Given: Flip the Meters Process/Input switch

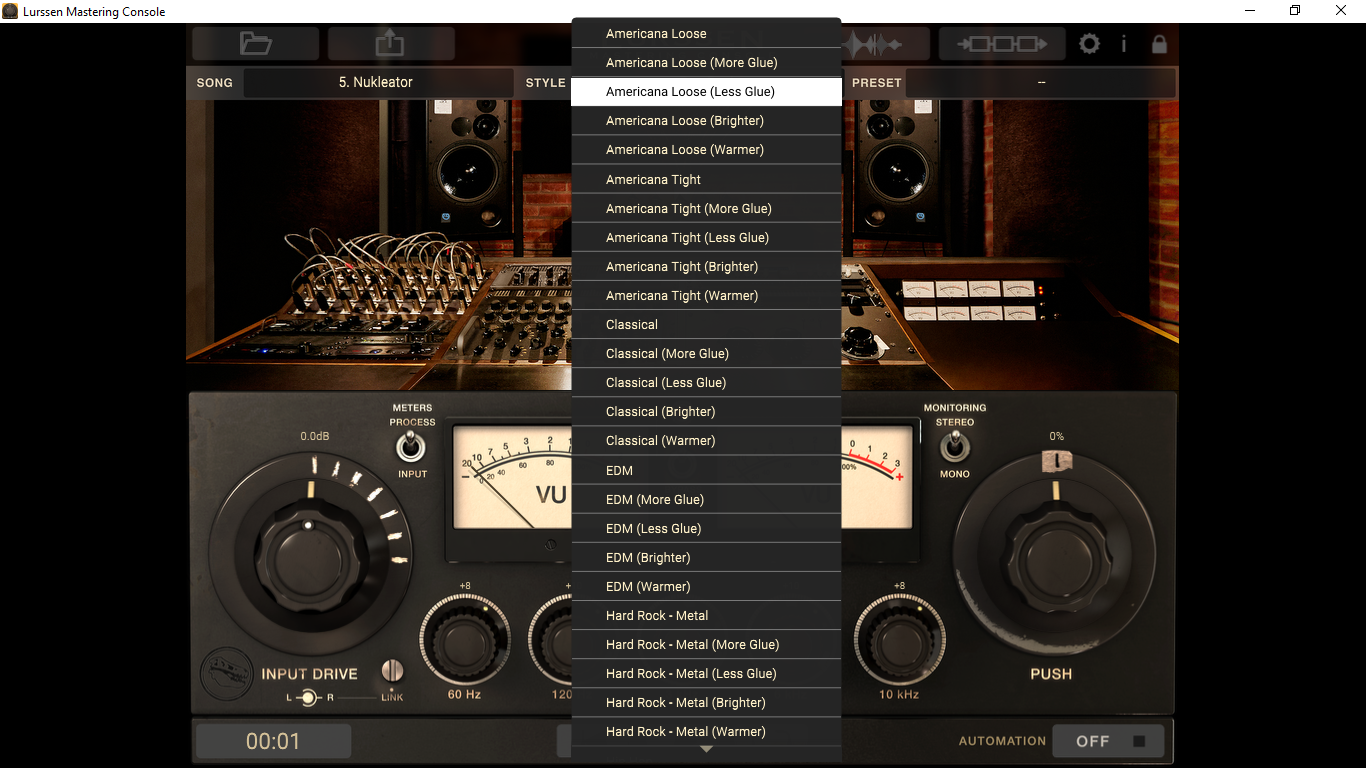Looking at the screenshot, I should [412, 447].
